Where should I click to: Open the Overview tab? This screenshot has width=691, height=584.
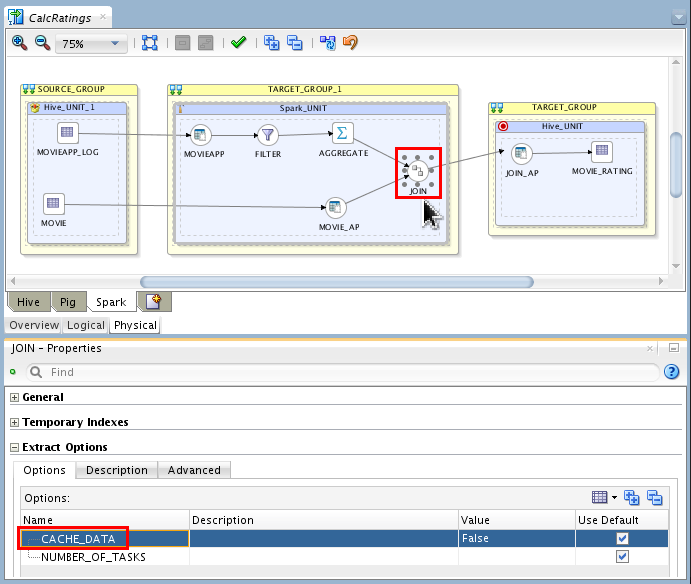coord(34,325)
